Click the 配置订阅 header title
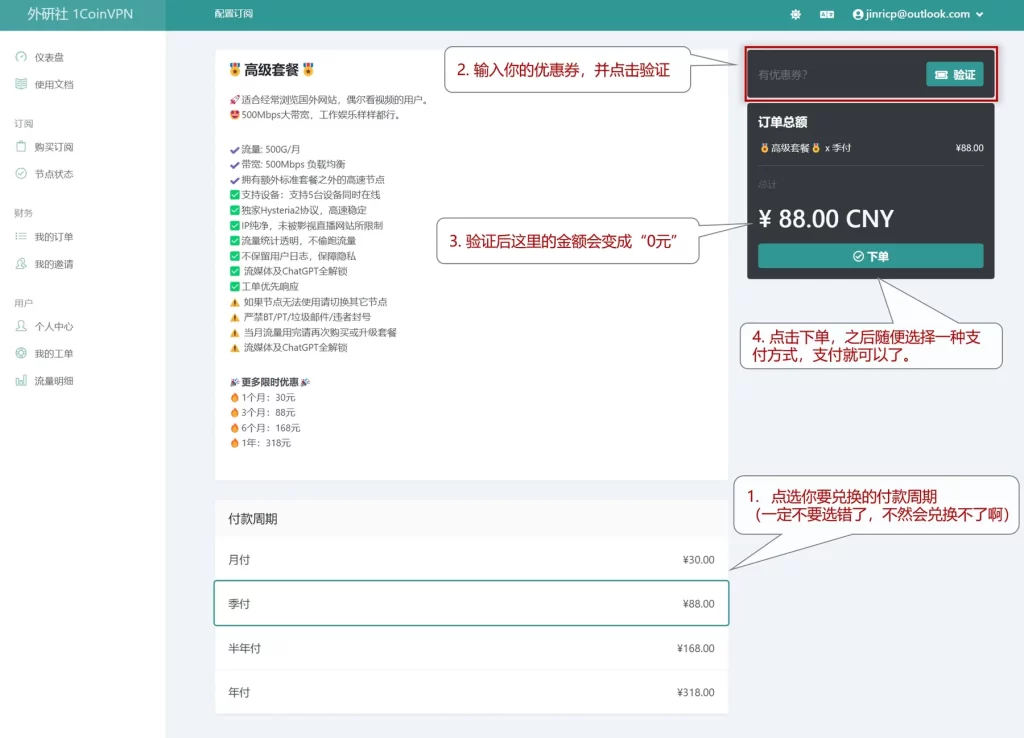The image size is (1024, 738). [x=233, y=14]
